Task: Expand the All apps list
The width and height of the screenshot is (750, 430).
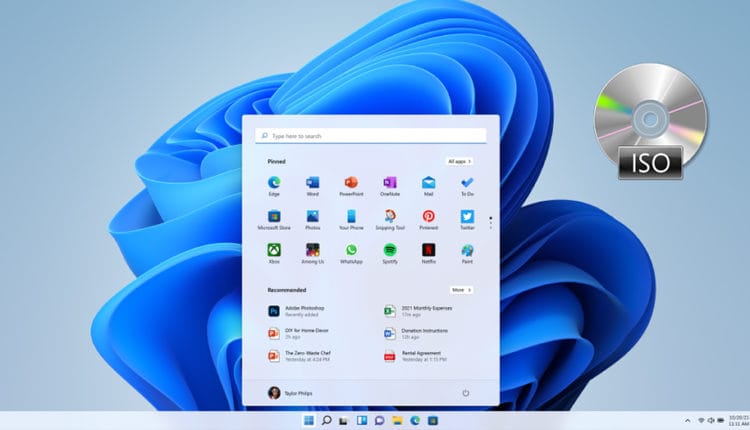Action: tap(459, 160)
